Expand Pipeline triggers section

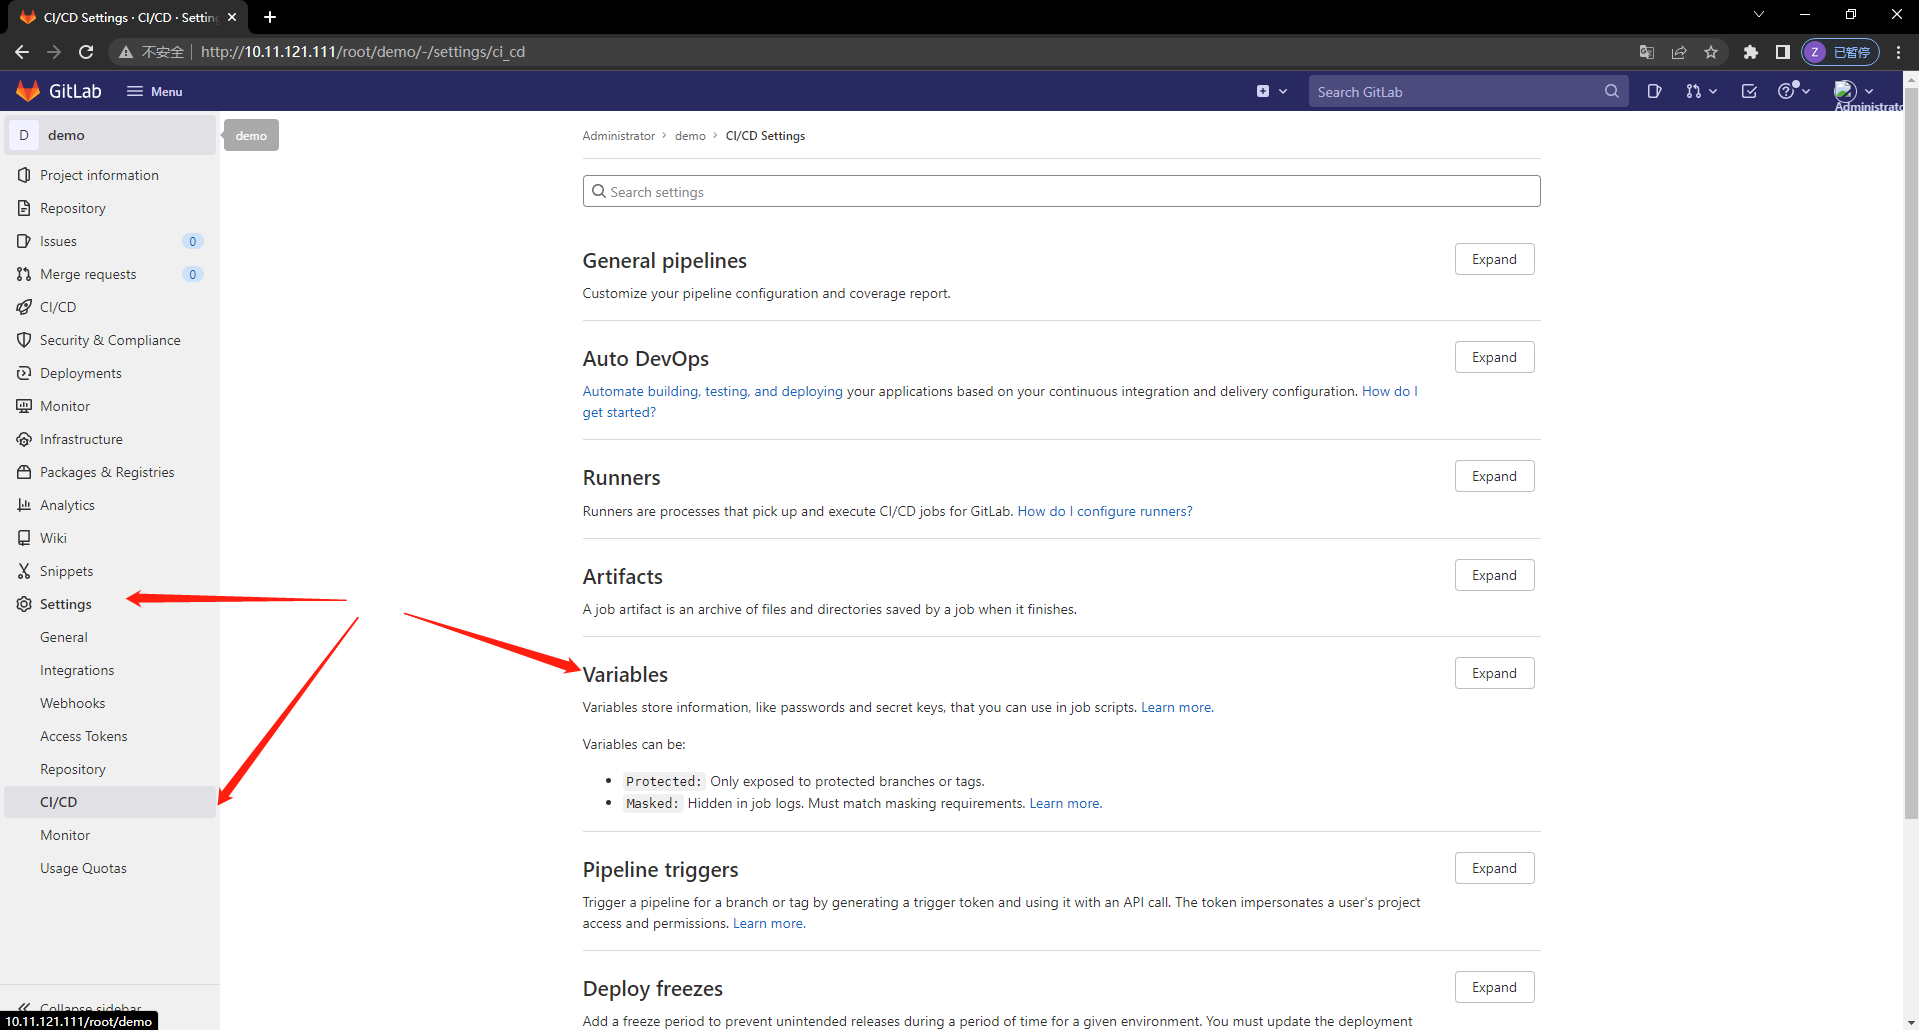tap(1494, 868)
